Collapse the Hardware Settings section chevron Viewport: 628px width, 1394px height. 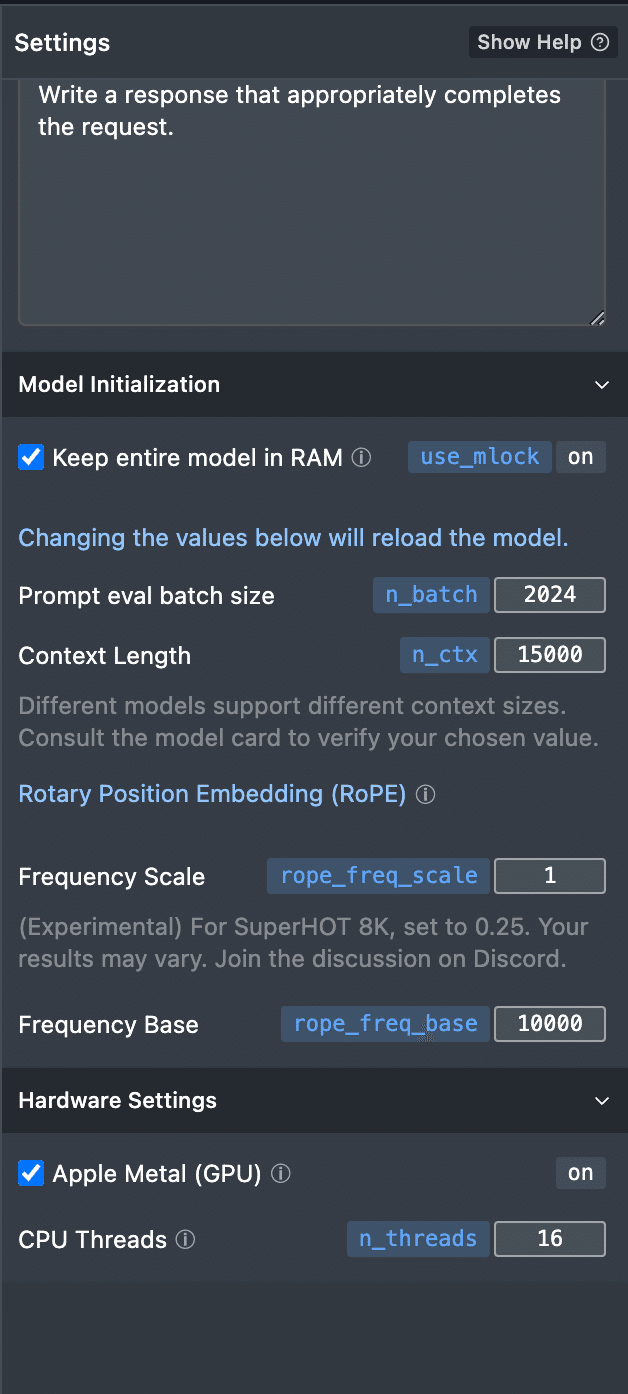602,1101
